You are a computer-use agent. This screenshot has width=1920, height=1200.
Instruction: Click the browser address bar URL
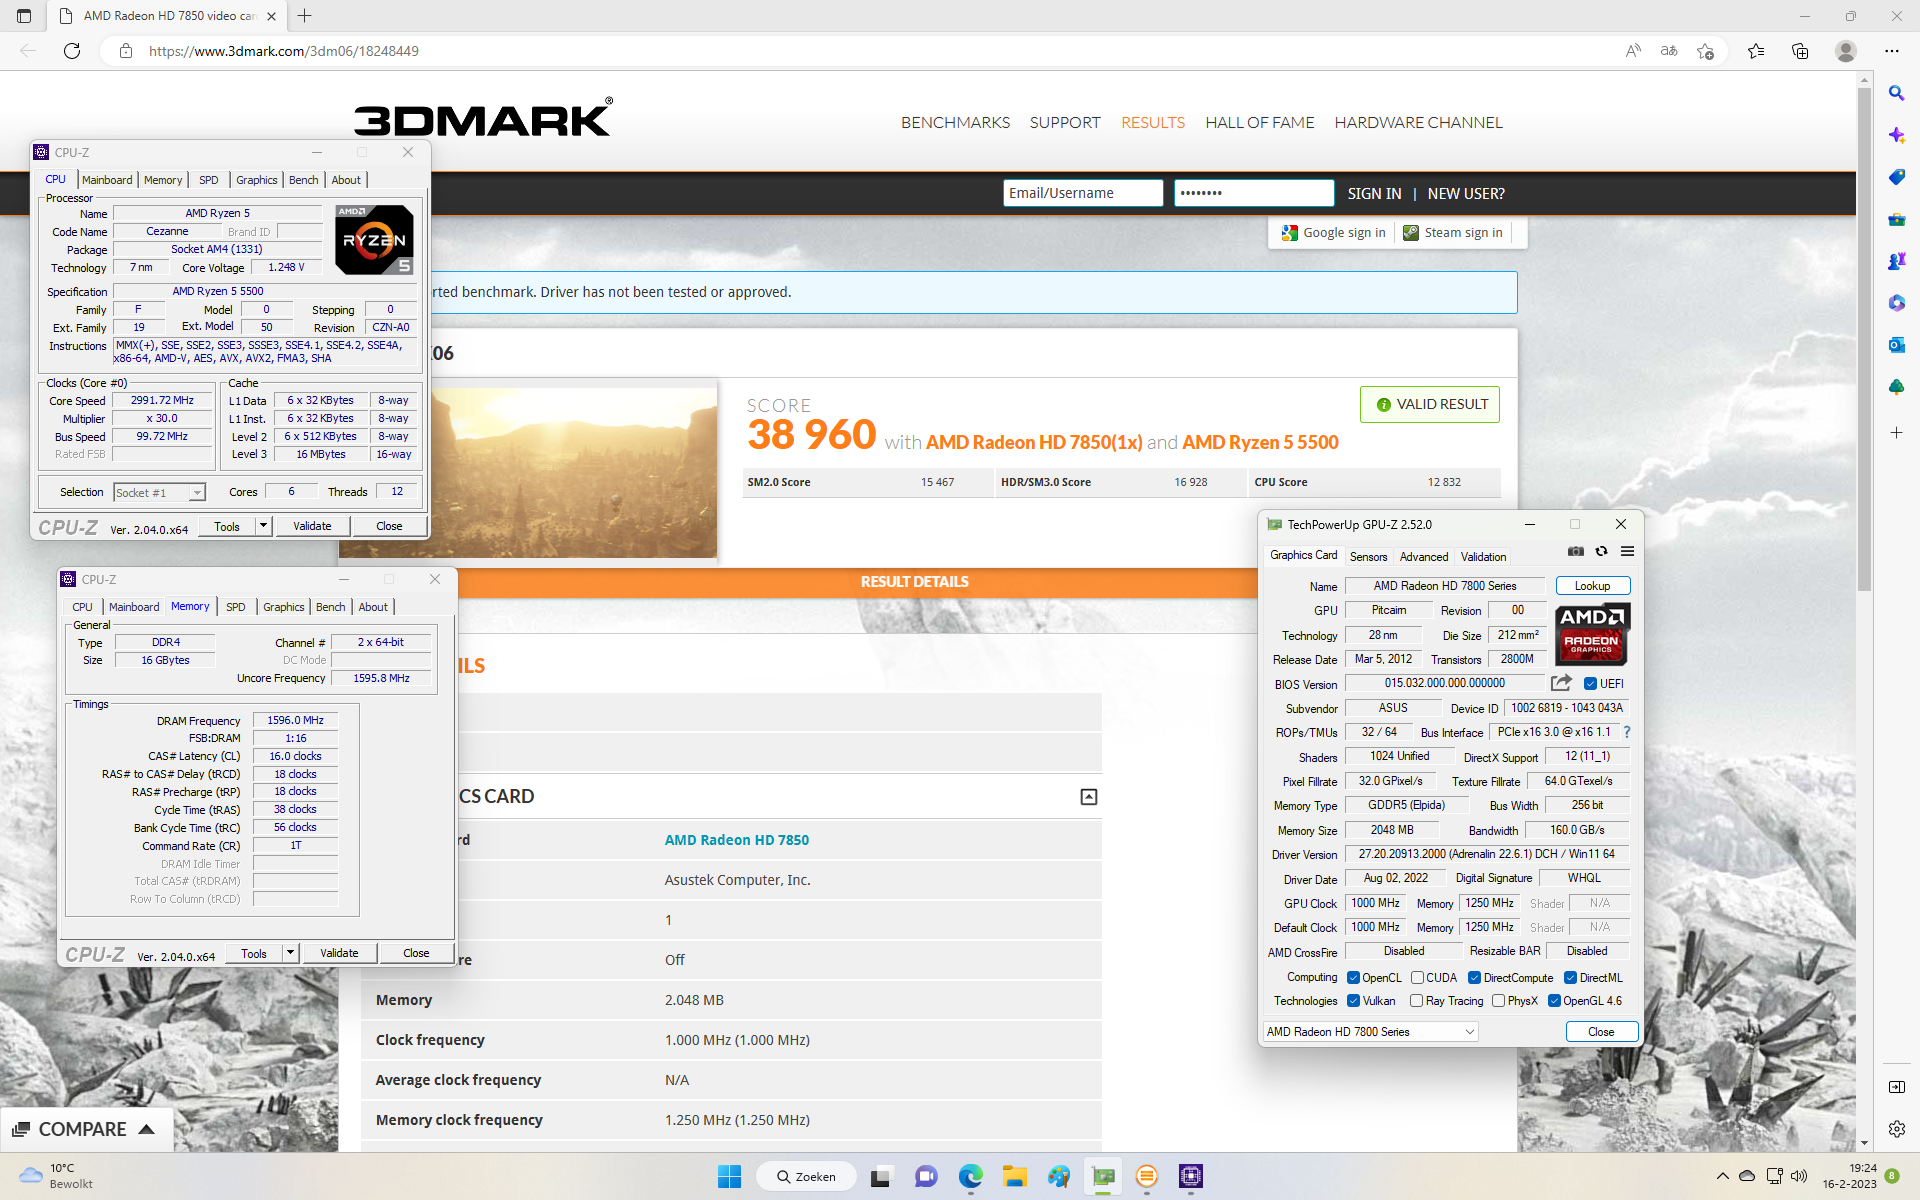283,51
